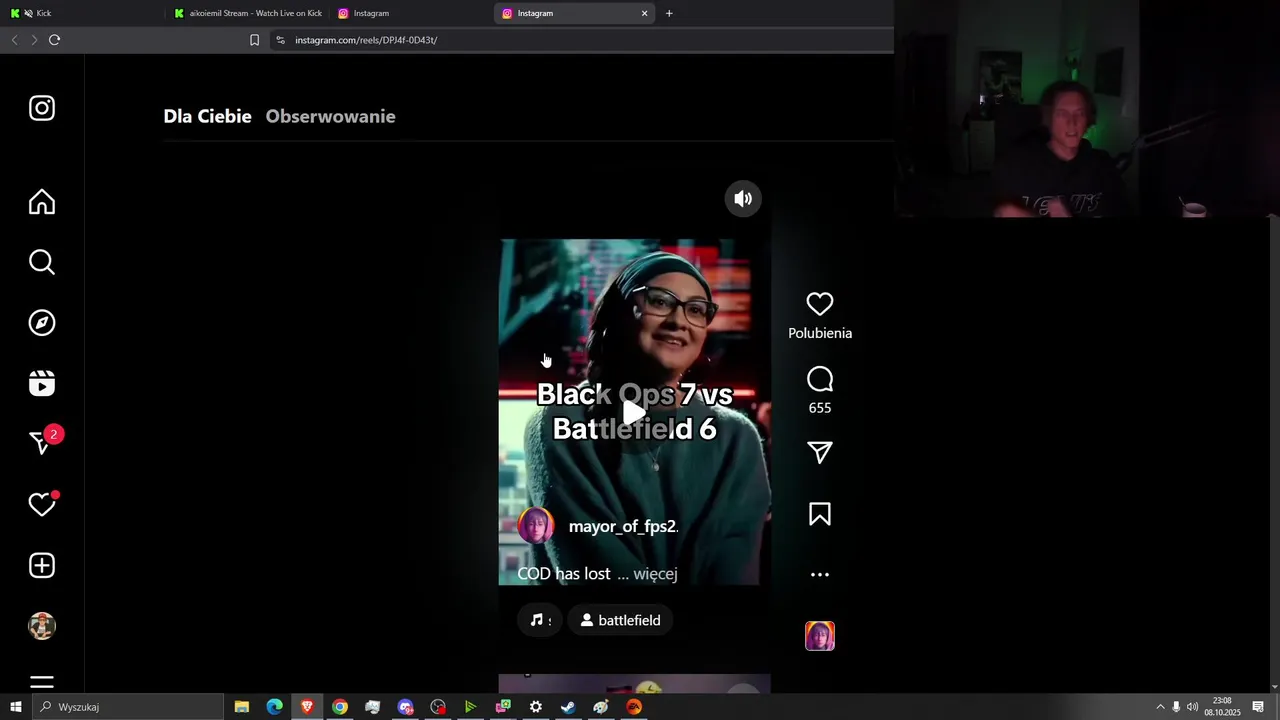Open own profile avatar in sidebar

pyautogui.click(x=42, y=626)
